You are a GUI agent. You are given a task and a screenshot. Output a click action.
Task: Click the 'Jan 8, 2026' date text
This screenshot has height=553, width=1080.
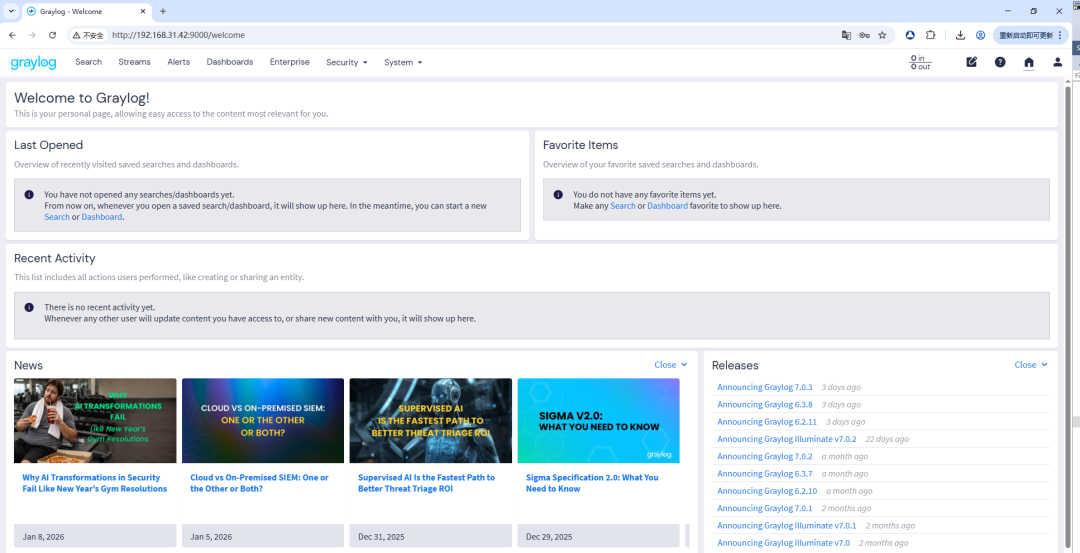coord(43,537)
